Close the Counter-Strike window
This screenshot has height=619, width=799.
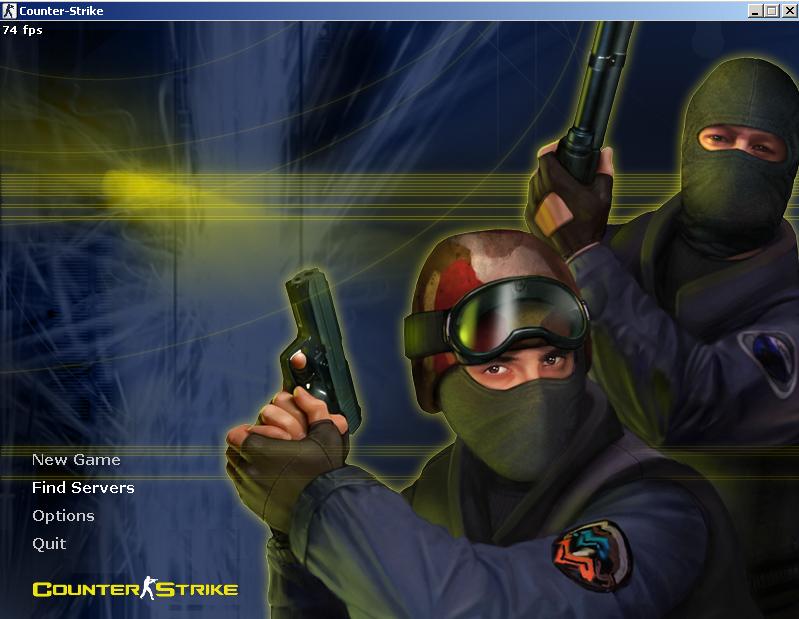(790, 11)
